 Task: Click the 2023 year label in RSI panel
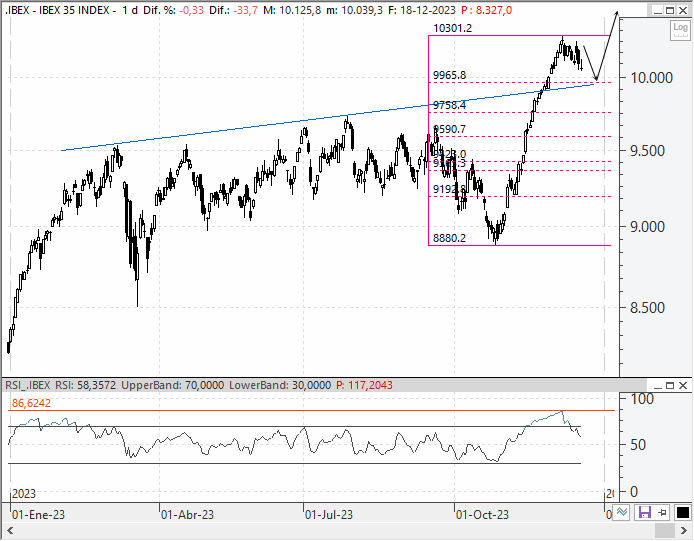24,494
